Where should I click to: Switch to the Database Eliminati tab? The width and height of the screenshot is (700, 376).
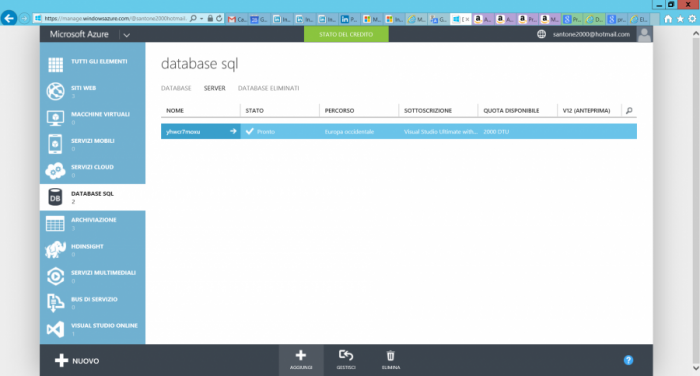tap(269, 88)
